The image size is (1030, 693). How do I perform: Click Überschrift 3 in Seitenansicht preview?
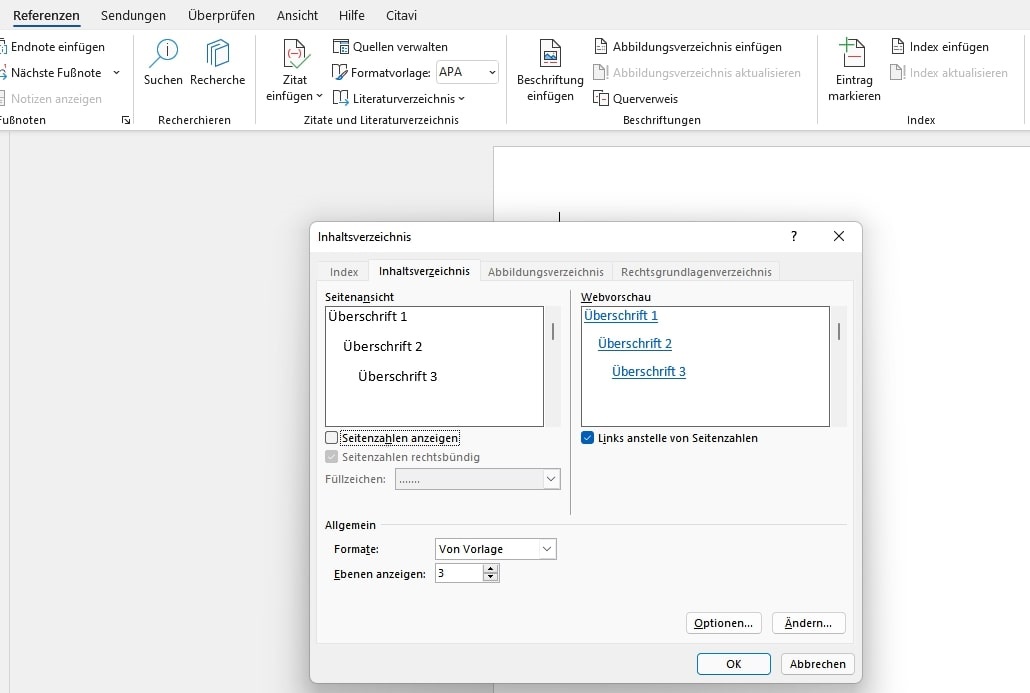pyautogui.click(x=397, y=376)
